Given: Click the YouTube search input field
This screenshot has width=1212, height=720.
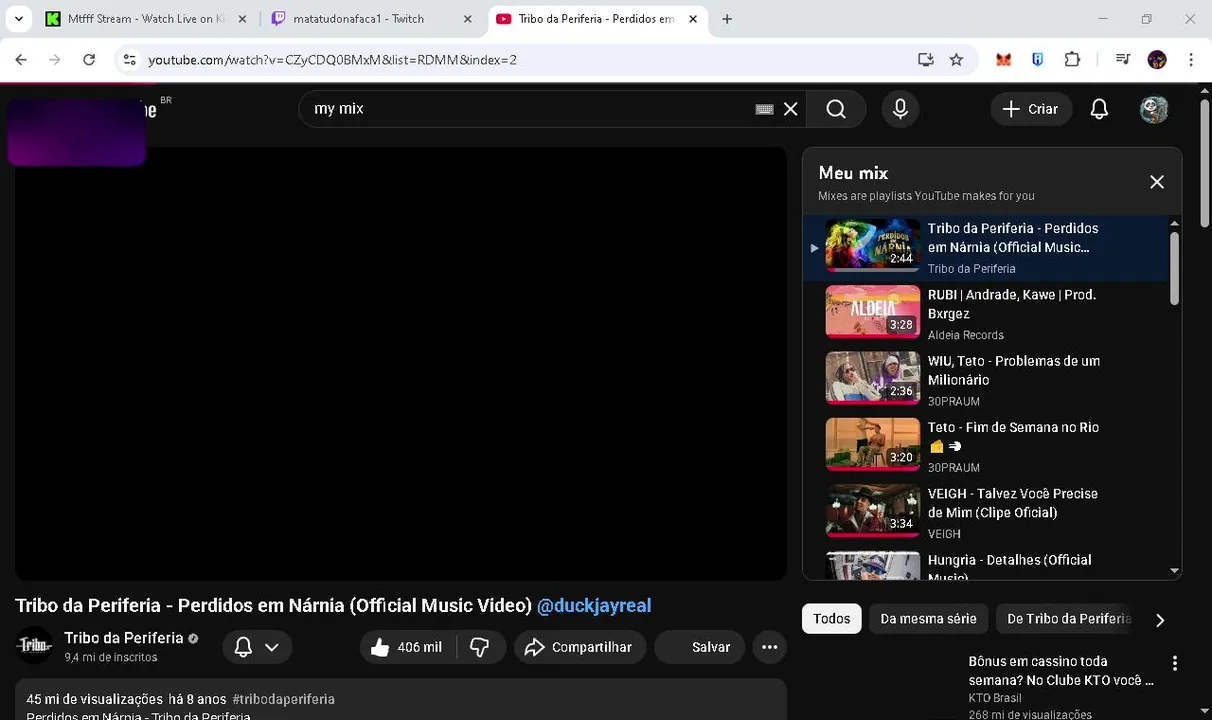Looking at the screenshot, I should coord(530,109).
